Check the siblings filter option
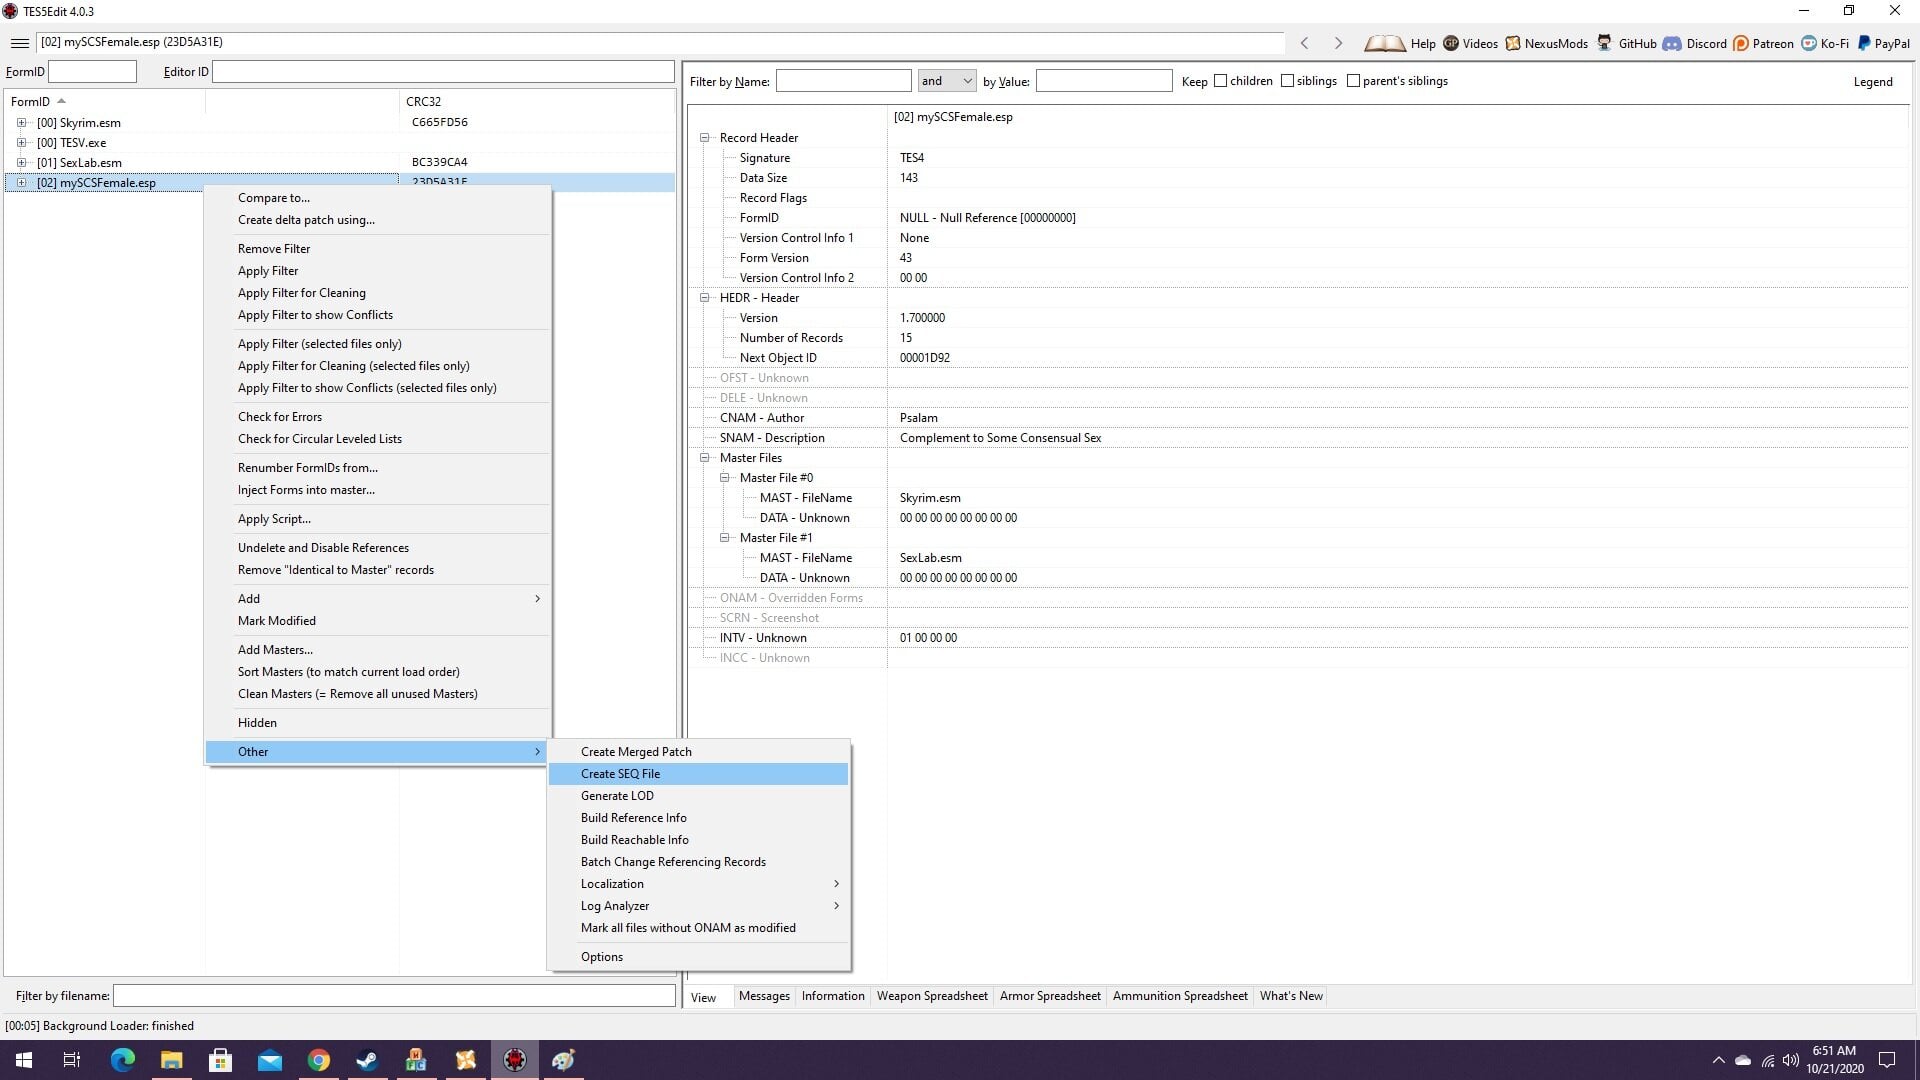The width and height of the screenshot is (1920, 1080). pyautogui.click(x=1288, y=80)
